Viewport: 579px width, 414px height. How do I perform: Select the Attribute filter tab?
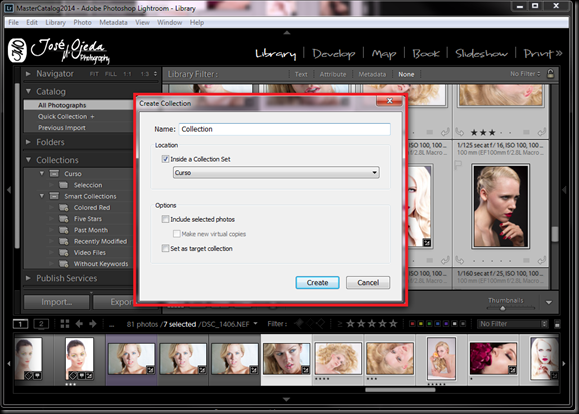(333, 74)
